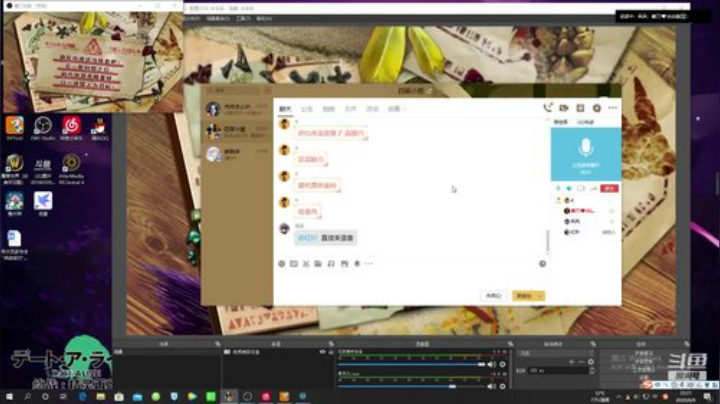Switch to the chat tab in group window
The image size is (720, 404).
point(285,109)
